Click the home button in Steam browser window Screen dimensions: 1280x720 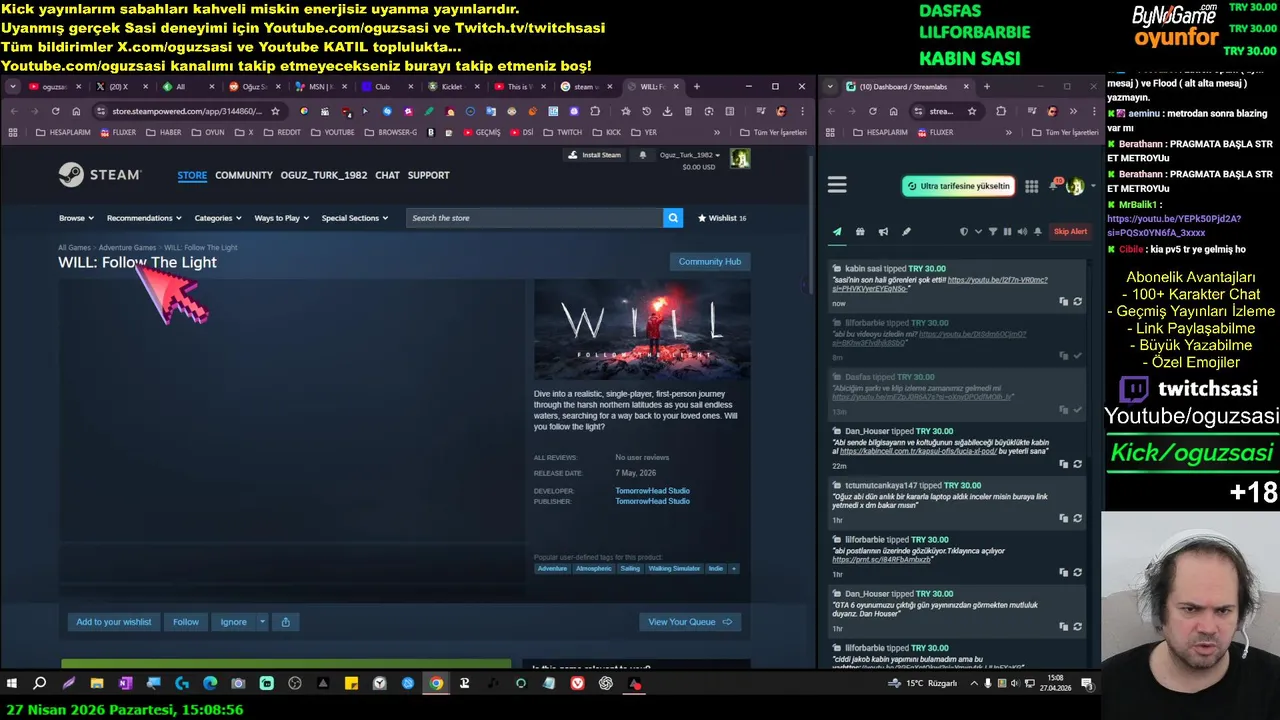coord(75,111)
